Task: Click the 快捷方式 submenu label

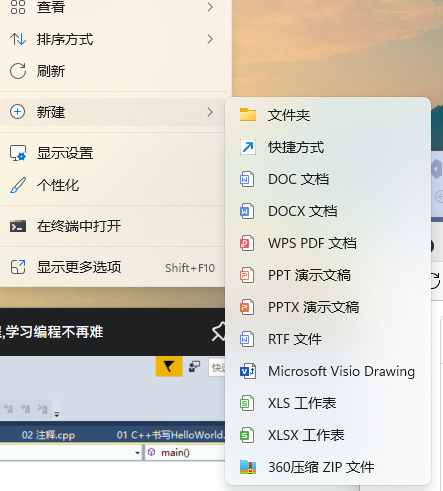Action: tap(296, 147)
